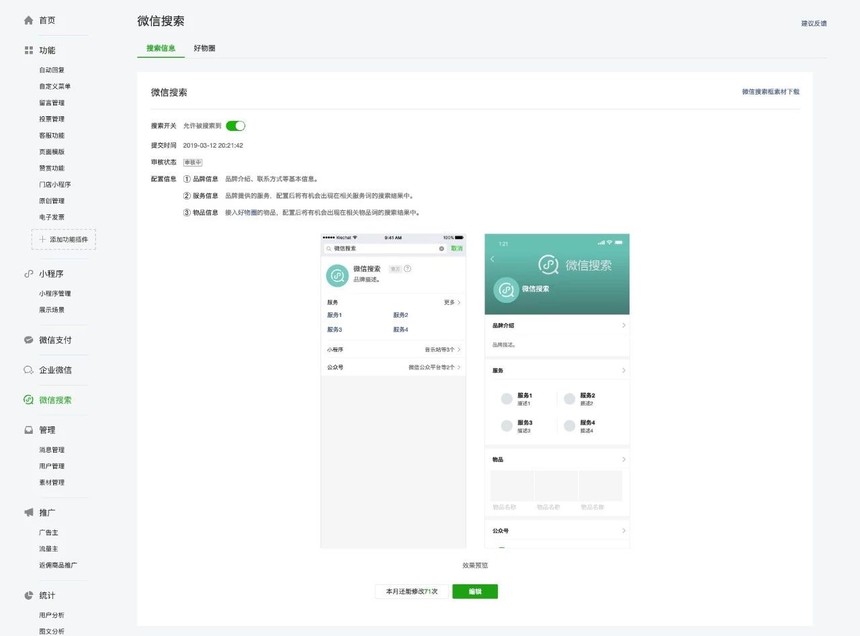Switch to the 搜索信息 tab

coord(161,48)
